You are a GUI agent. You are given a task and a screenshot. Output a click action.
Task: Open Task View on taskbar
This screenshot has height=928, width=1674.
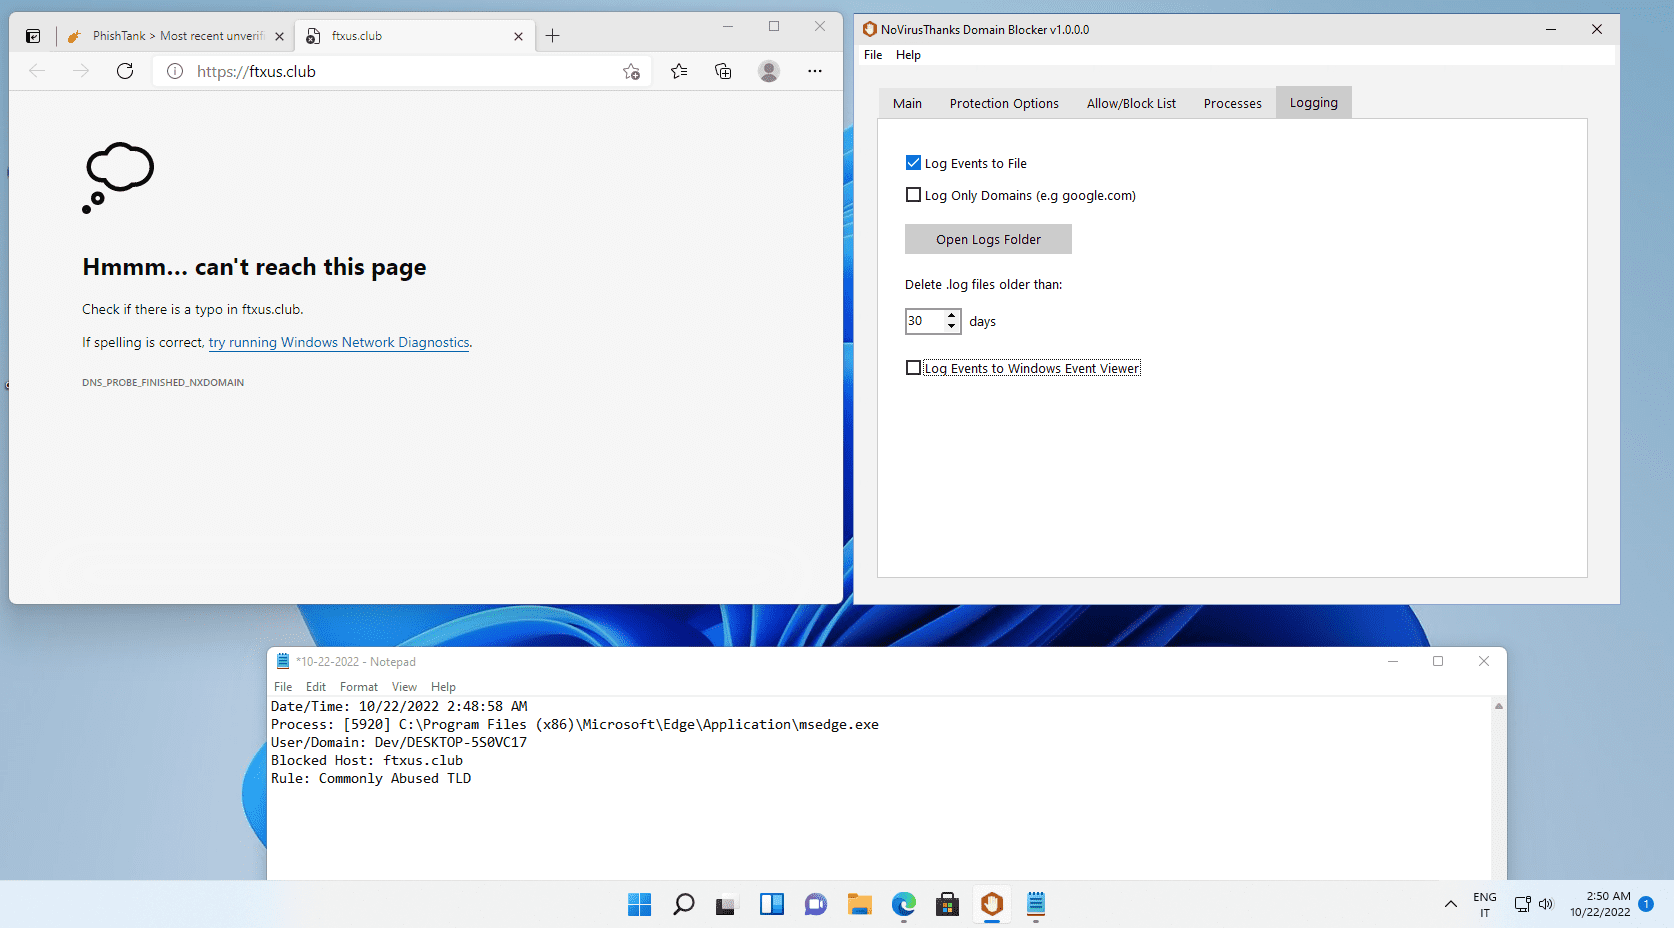(726, 904)
